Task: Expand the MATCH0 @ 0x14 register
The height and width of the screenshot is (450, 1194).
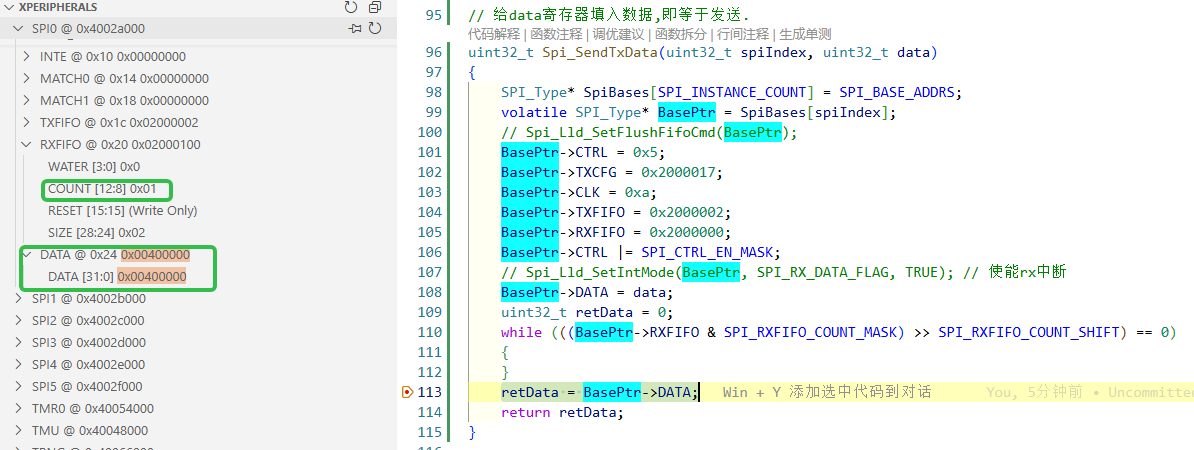Action: pyautogui.click(x=27, y=78)
